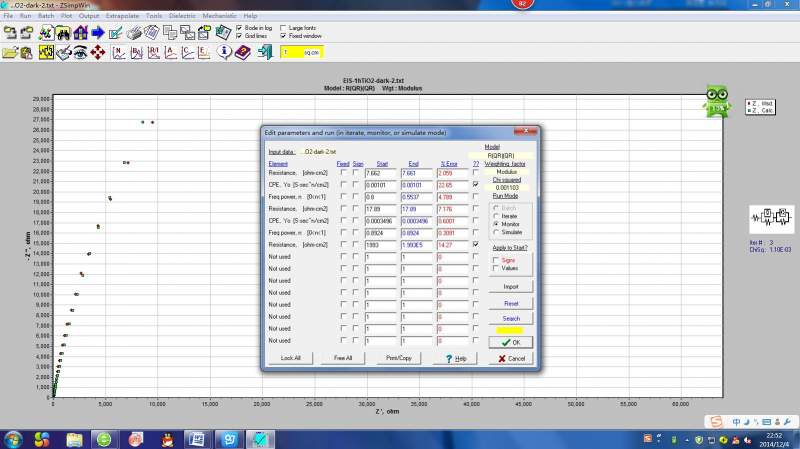800x449 pixels.
Task: Open the Extrapolate menu
Action: (x=122, y=16)
